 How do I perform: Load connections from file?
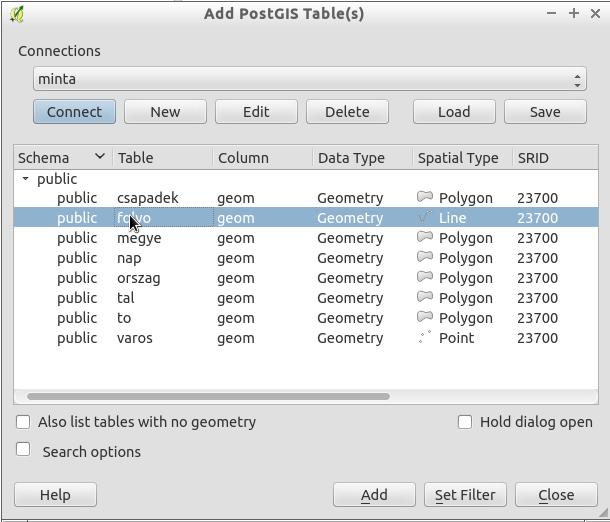(454, 112)
